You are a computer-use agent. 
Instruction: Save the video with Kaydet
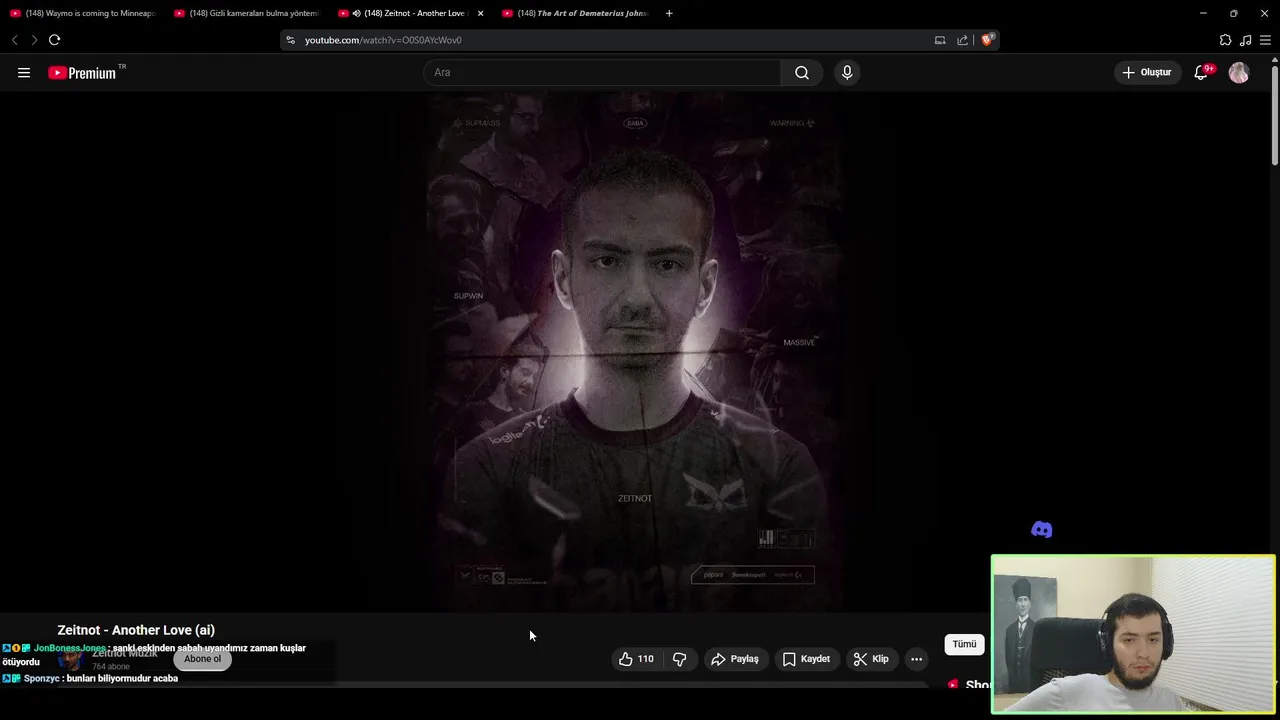806,659
